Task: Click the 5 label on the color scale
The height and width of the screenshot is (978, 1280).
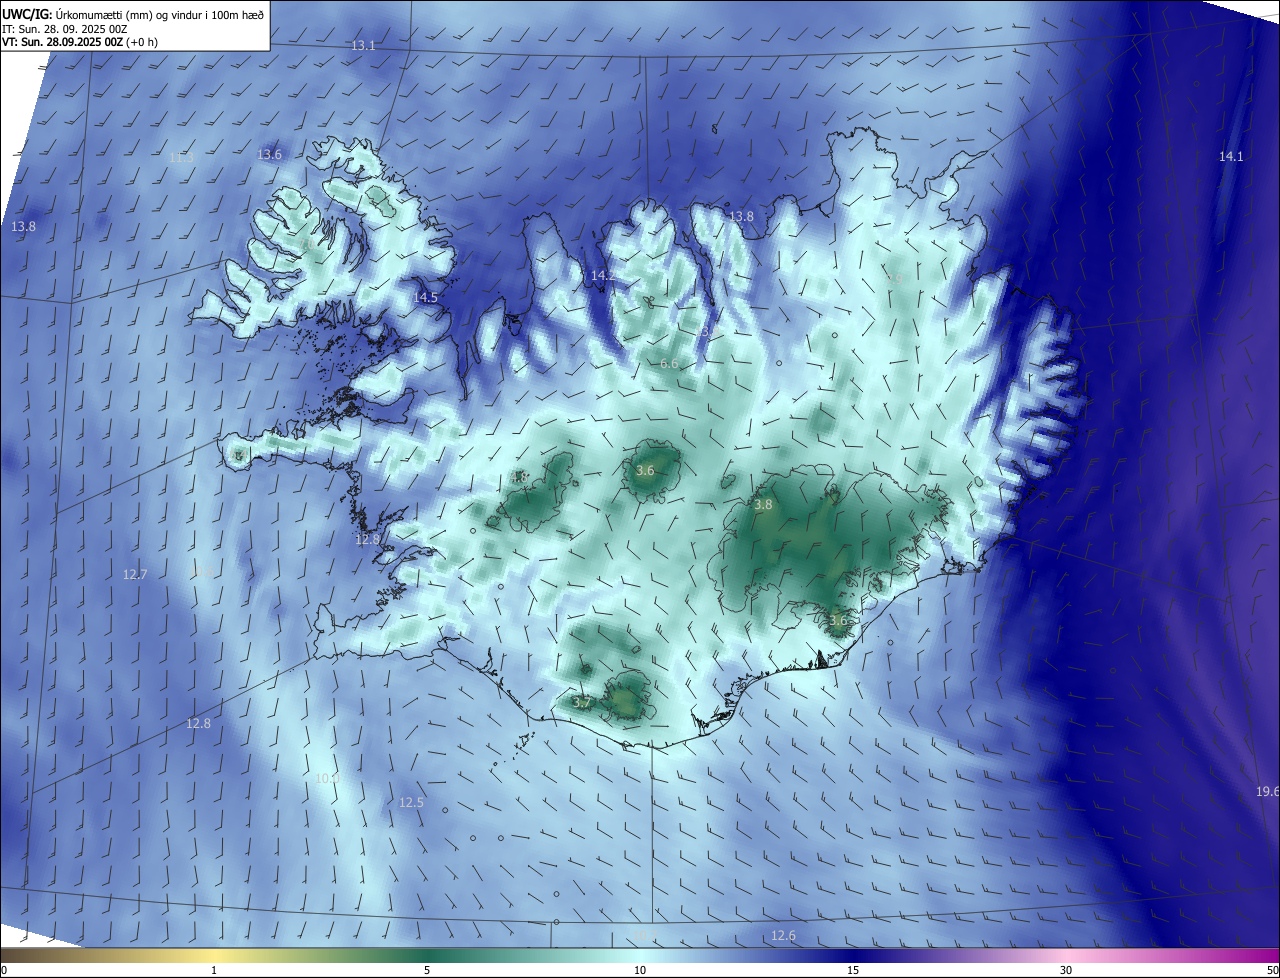Action: [427, 970]
